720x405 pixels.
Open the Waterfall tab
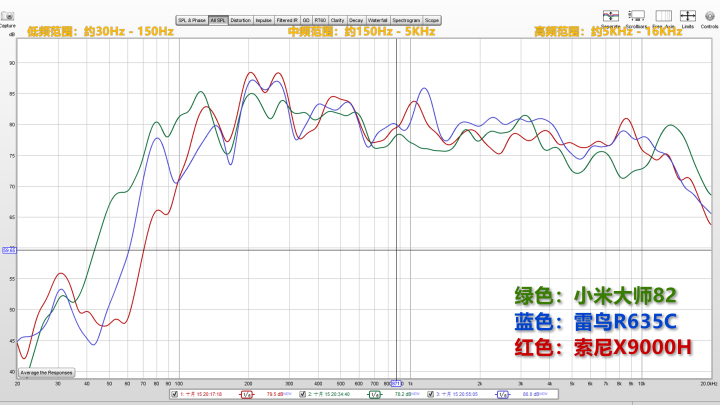(378, 20)
